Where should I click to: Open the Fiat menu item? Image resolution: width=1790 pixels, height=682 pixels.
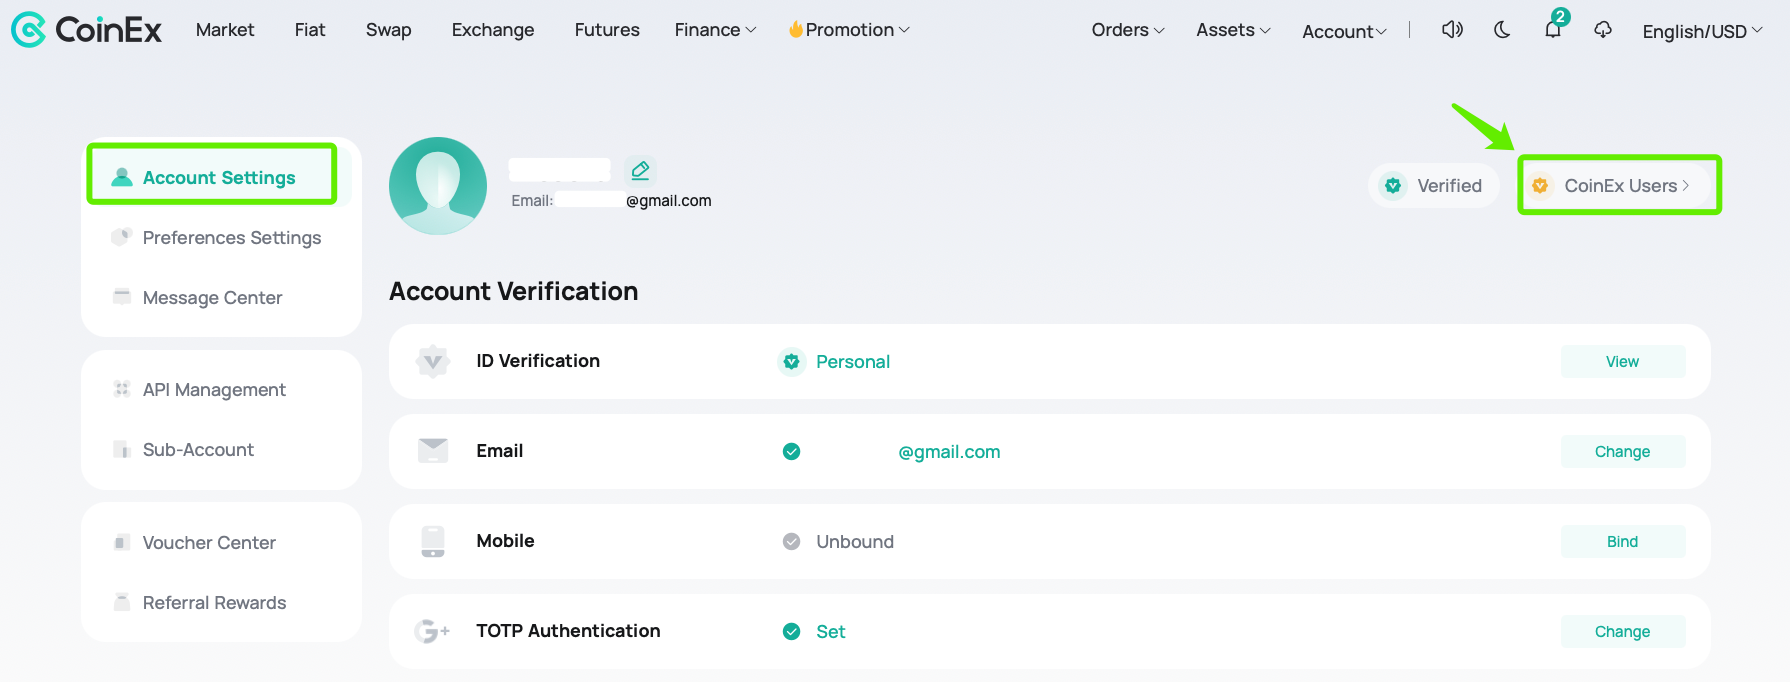(x=310, y=30)
